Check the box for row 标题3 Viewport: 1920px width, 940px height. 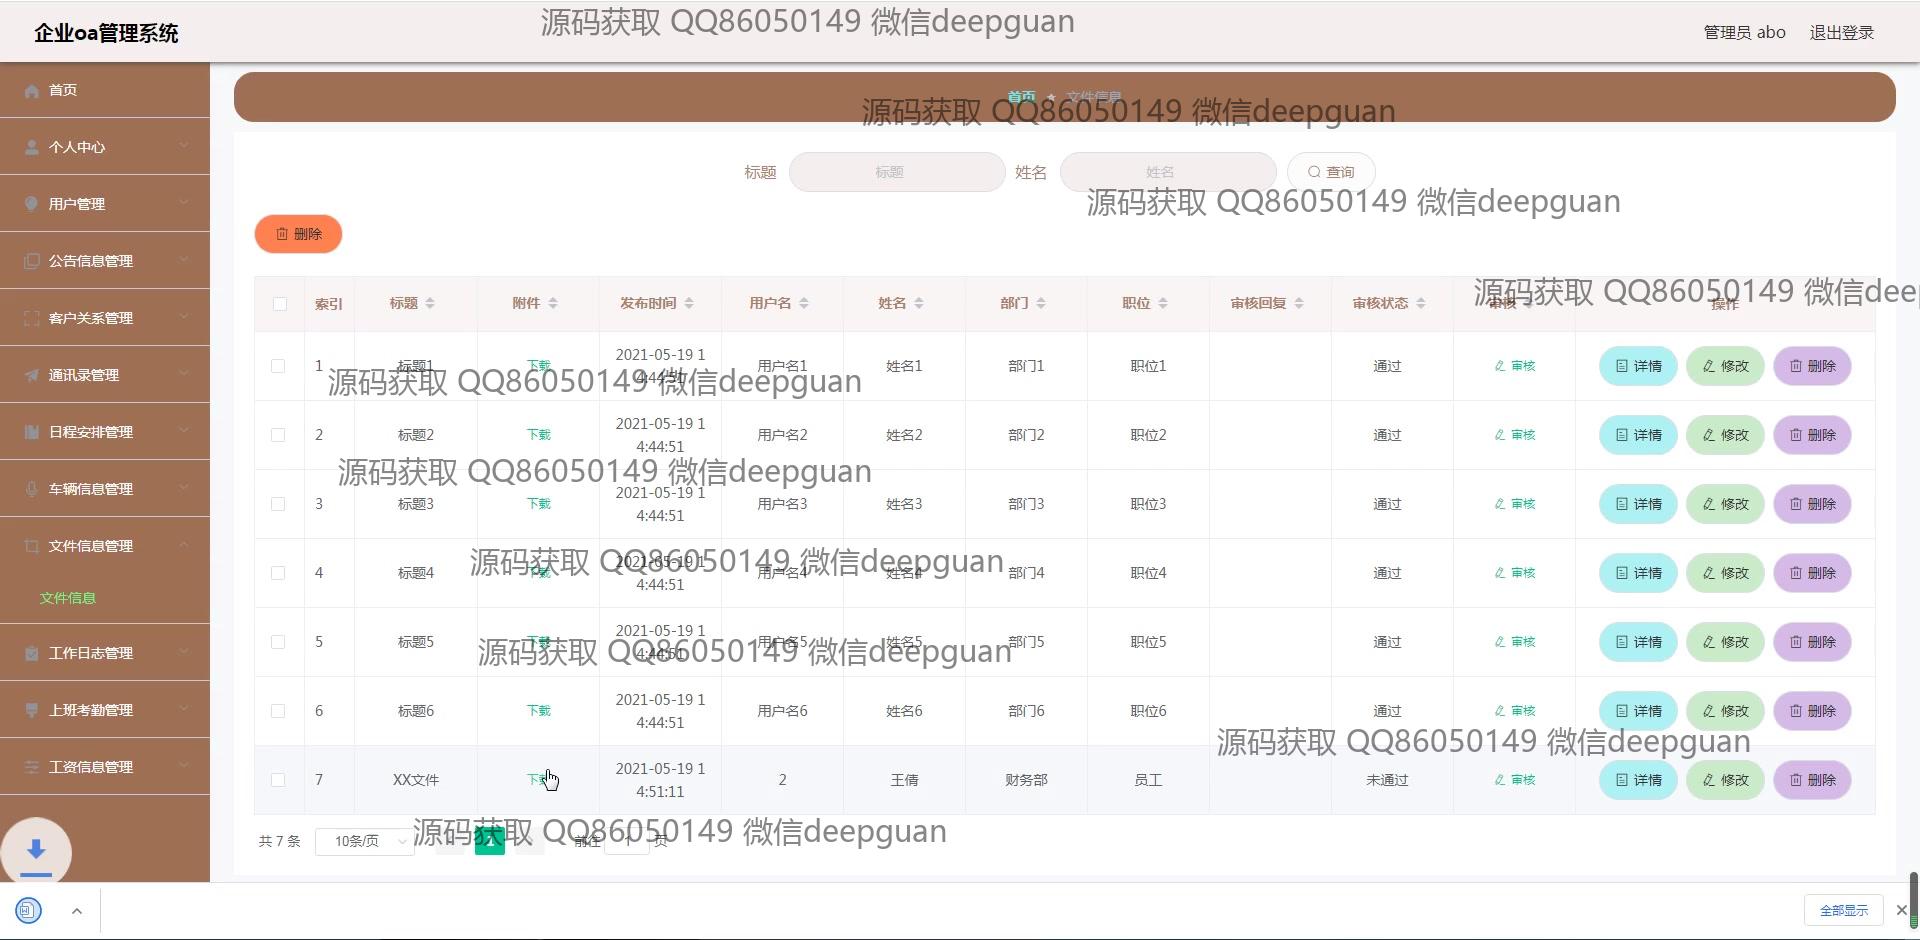click(x=278, y=504)
